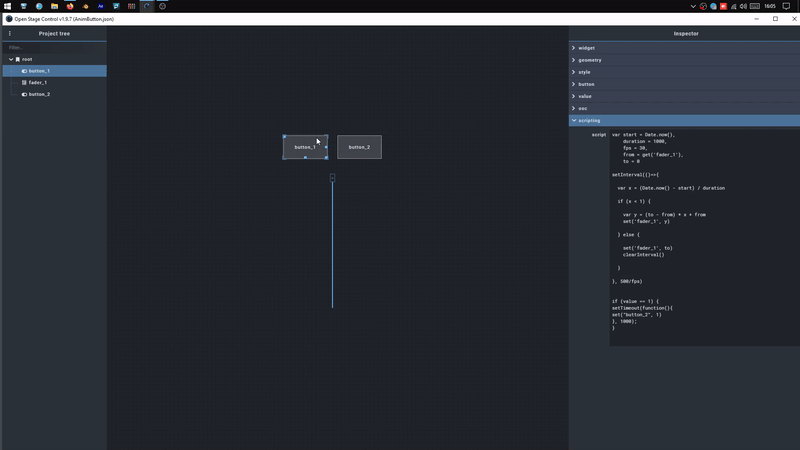Show hidden system tray icons

(693, 6)
